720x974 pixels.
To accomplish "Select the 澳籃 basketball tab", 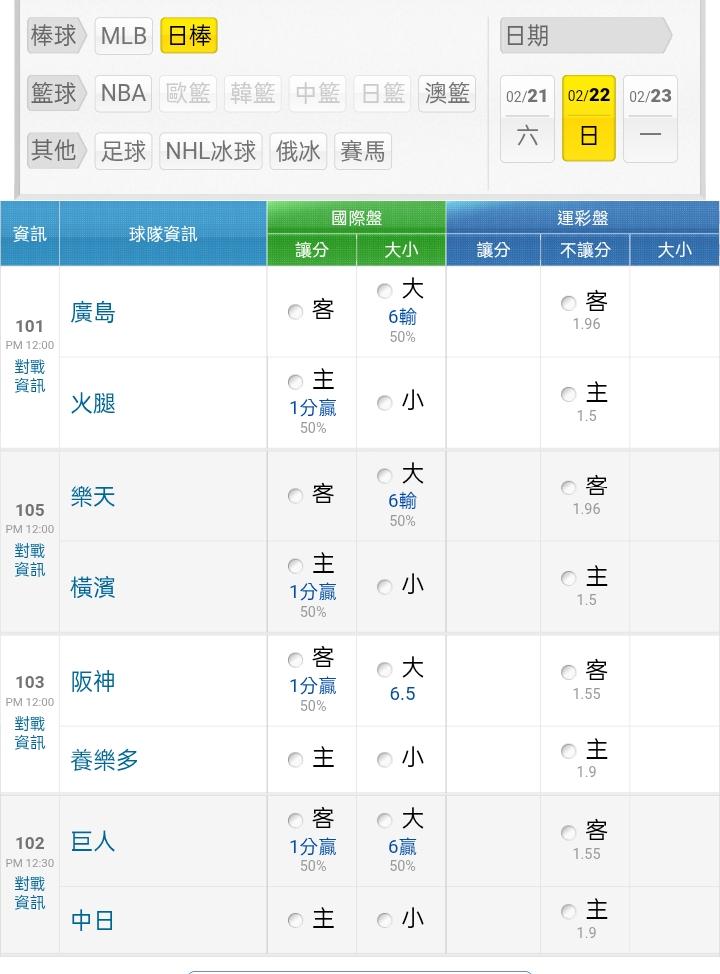I will tap(447, 94).
